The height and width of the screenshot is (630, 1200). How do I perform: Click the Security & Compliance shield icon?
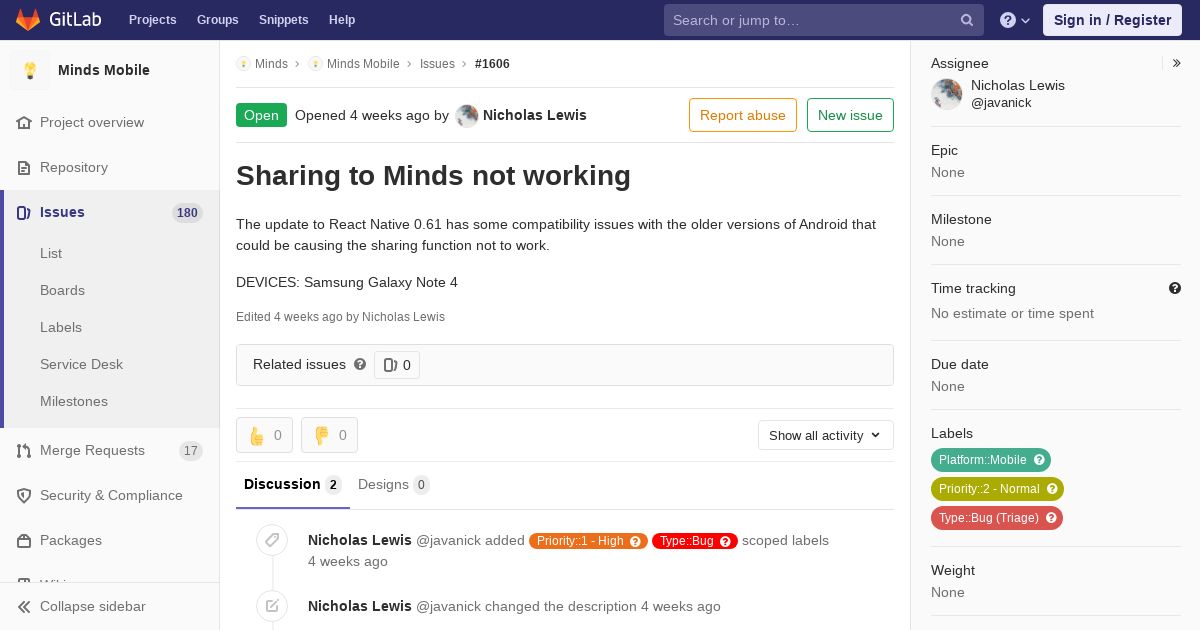click(x=24, y=495)
